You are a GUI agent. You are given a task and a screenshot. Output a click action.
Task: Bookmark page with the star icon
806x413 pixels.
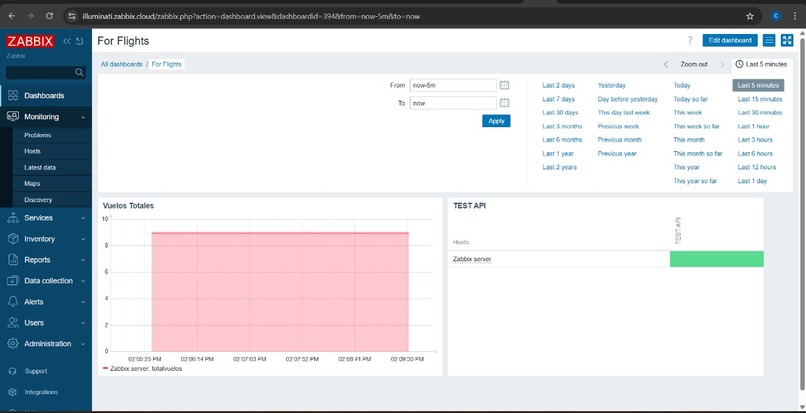750,16
